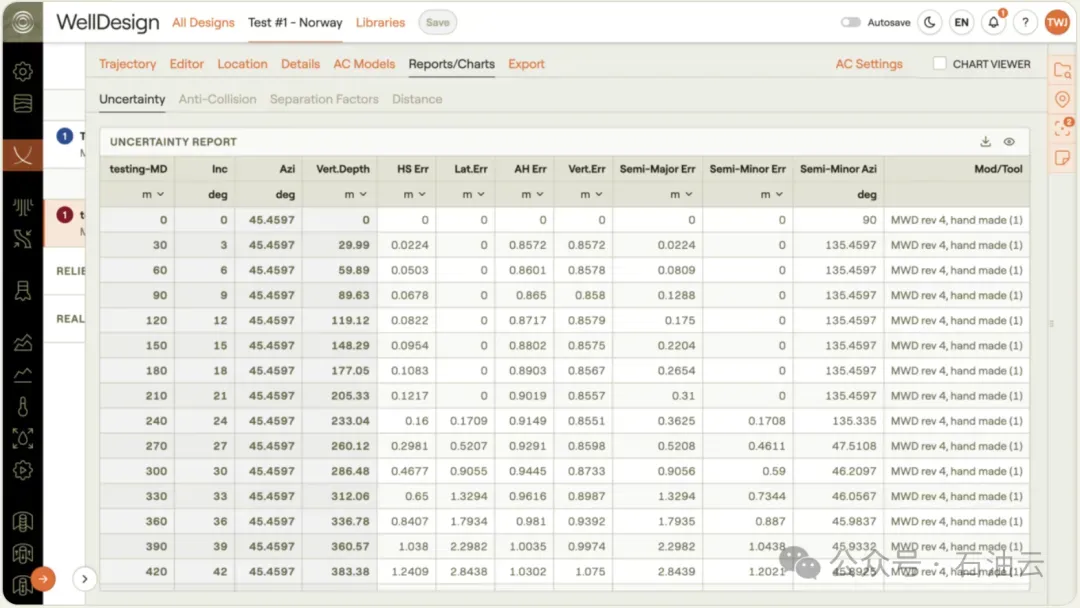The image size is (1080, 608).
Task: Open the Details tab
Action: coord(300,63)
